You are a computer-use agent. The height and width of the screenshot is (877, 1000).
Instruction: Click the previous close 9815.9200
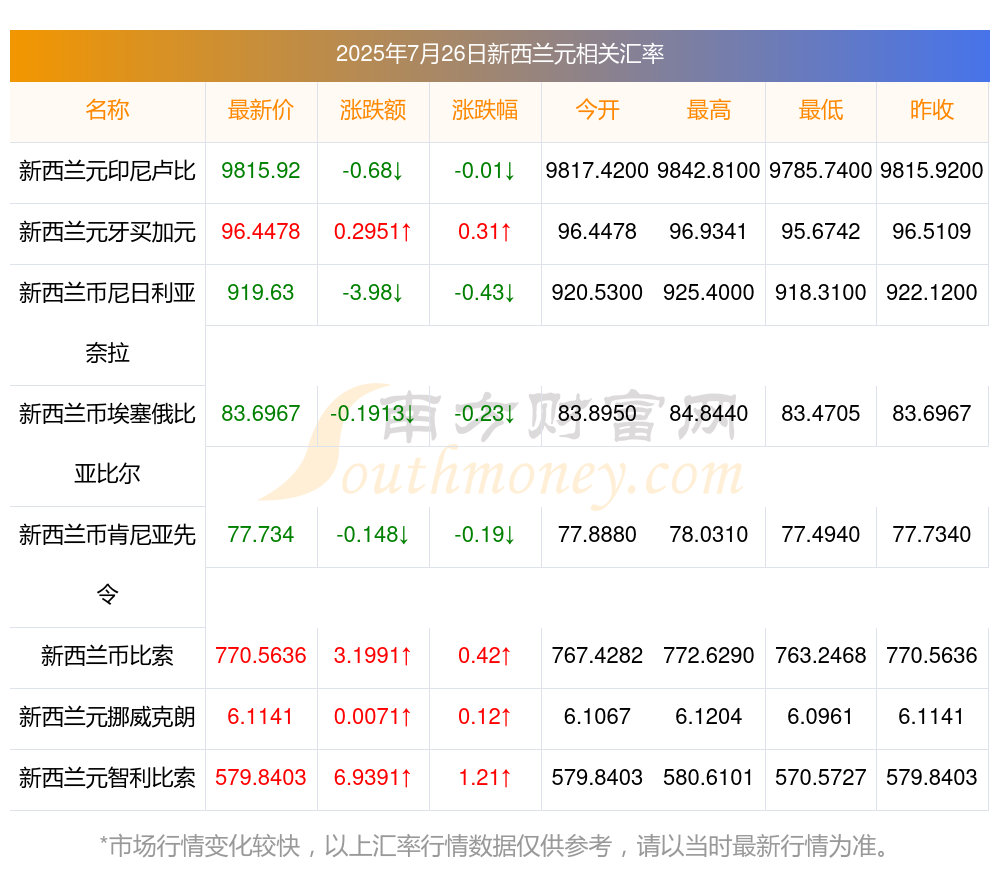coord(932,170)
